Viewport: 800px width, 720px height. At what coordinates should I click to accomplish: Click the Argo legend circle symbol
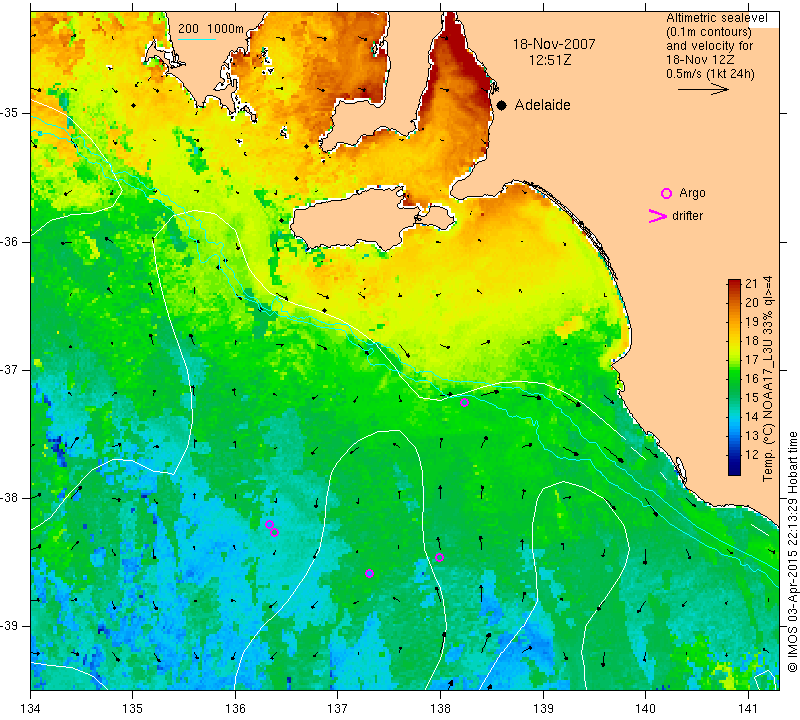pyautogui.click(x=666, y=193)
